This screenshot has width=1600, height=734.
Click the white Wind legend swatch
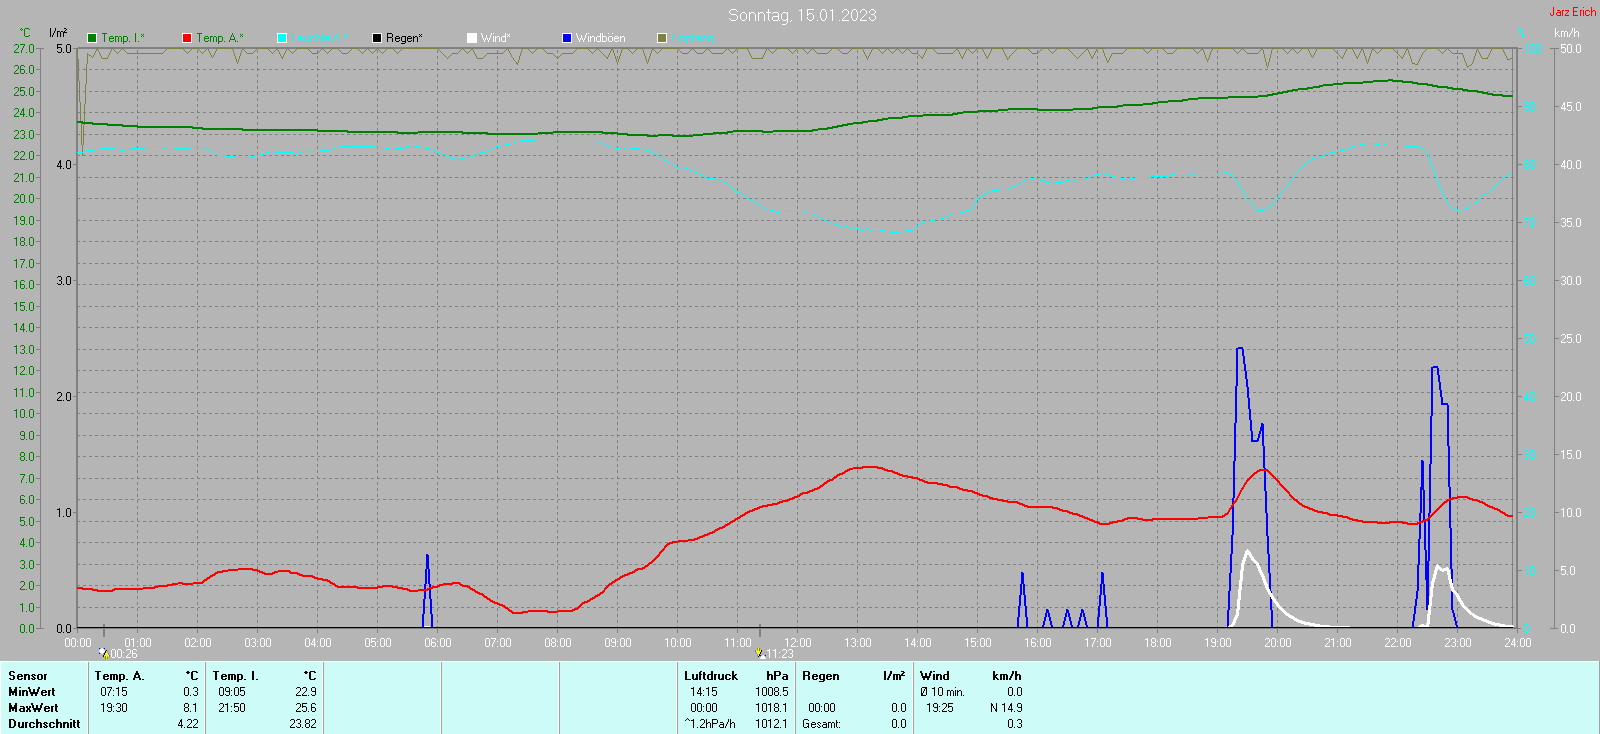[x=472, y=38]
